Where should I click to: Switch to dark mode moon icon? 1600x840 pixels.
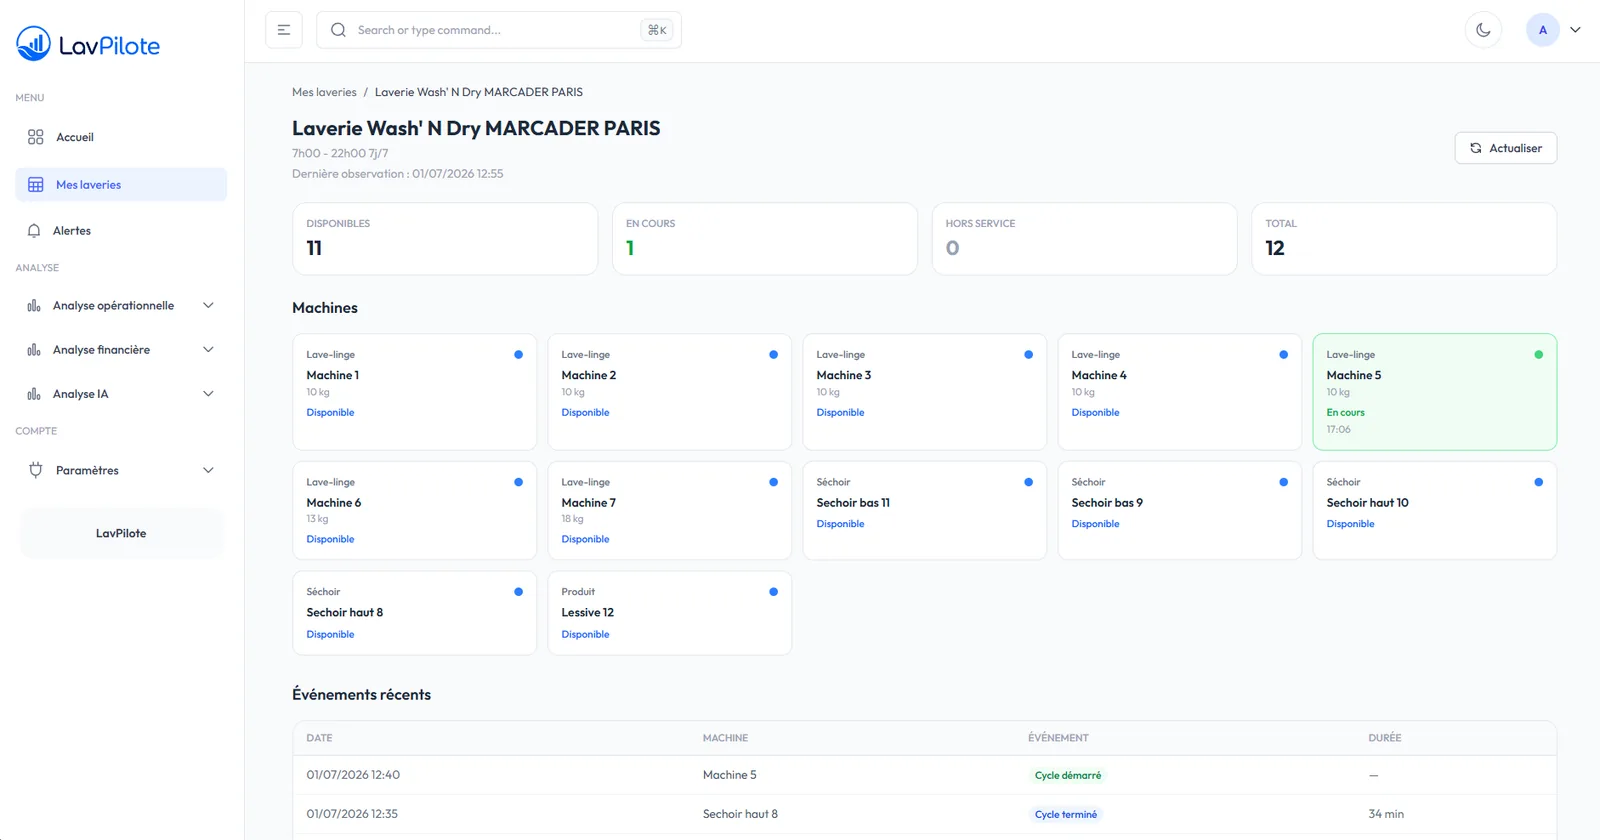1484,30
